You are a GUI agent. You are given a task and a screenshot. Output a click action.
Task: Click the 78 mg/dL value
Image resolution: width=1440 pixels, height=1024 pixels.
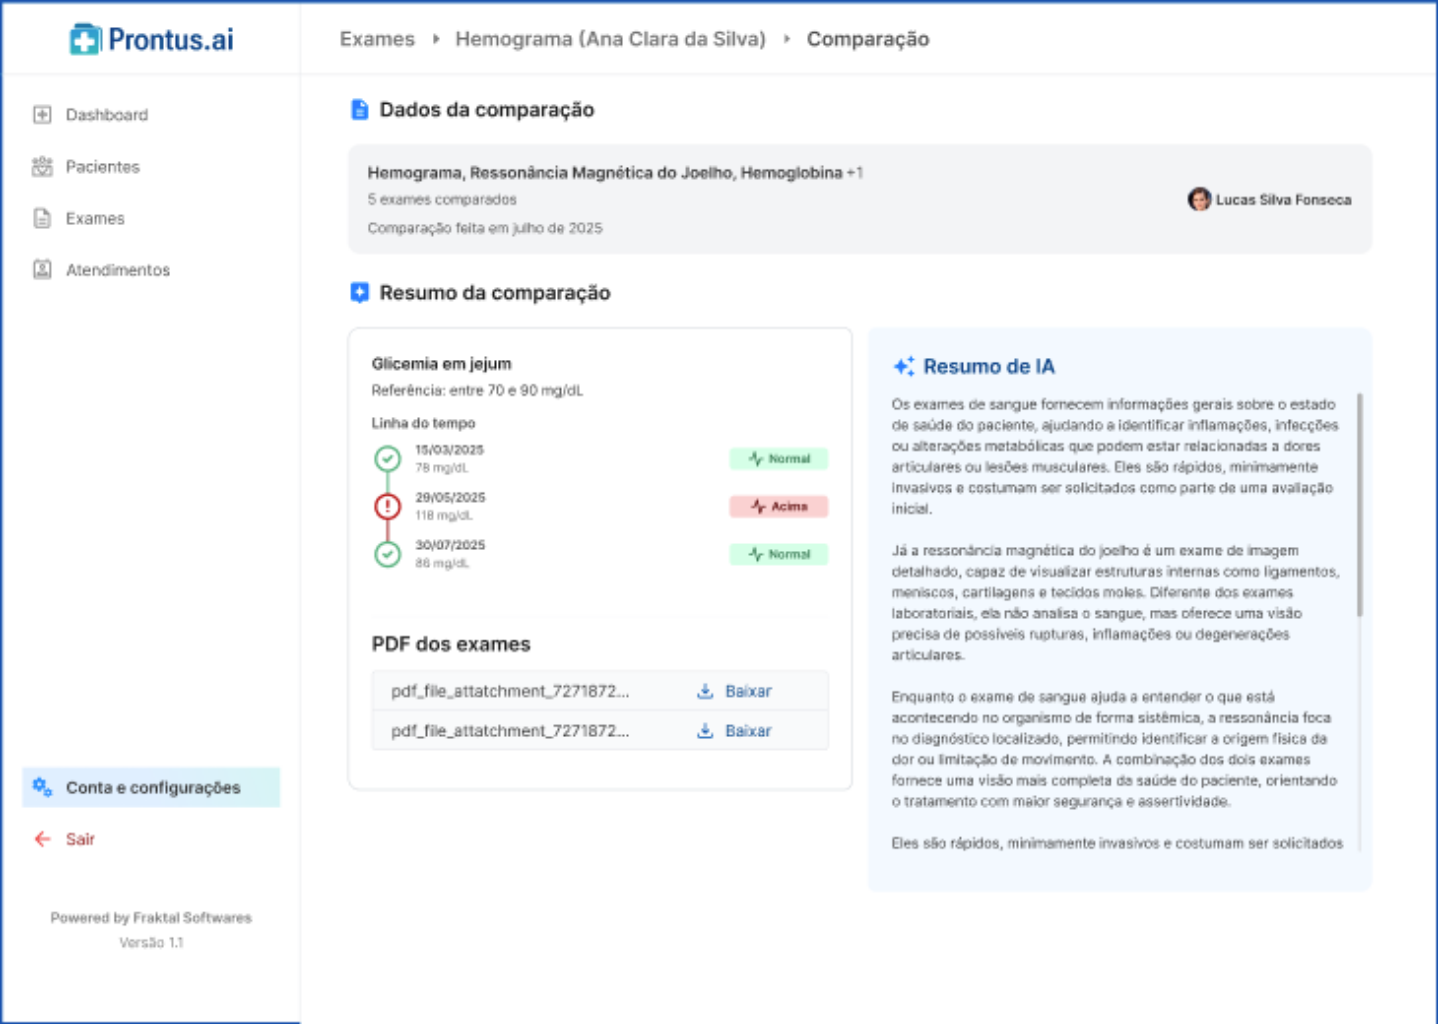tap(442, 468)
